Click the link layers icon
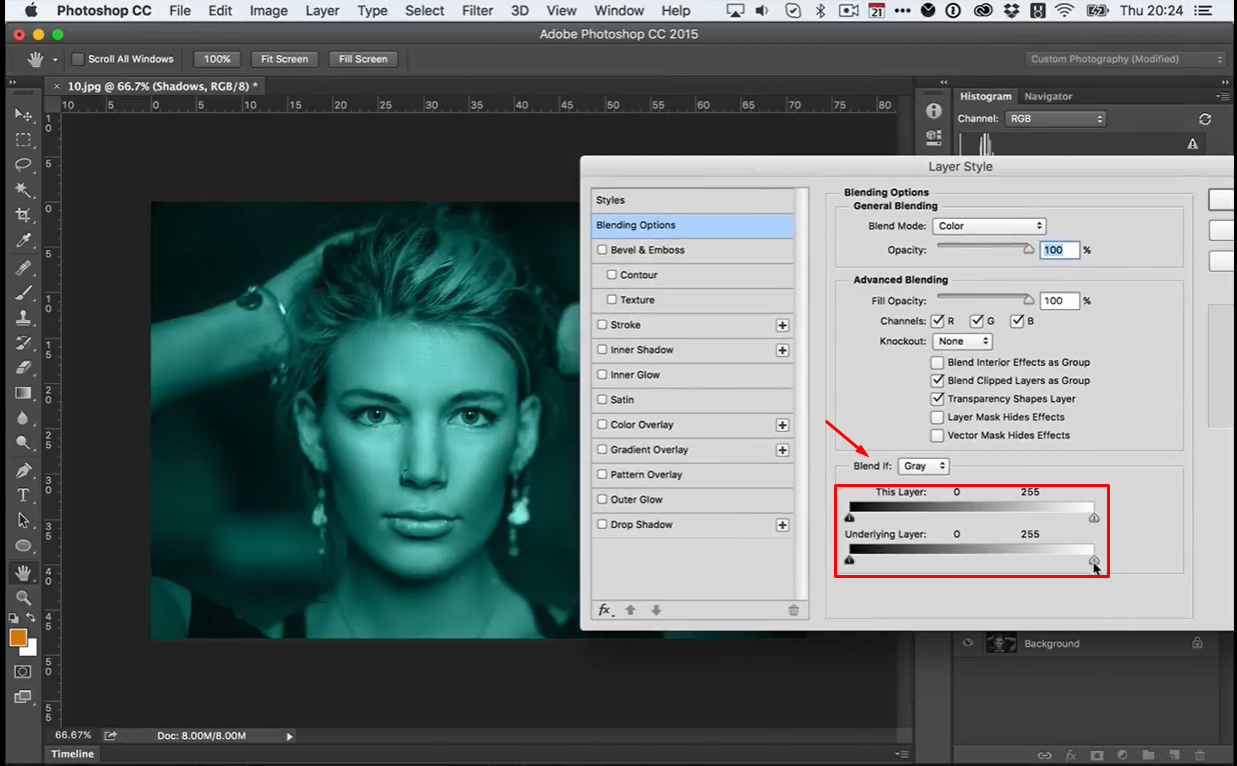Viewport: 1237px width, 766px height. coord(1045,755)
